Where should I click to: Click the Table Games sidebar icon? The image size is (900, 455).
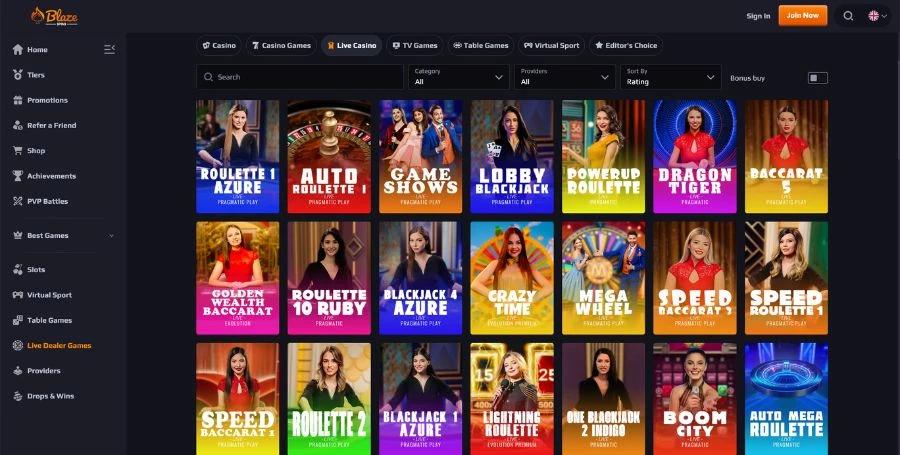(x=18, y=320)
